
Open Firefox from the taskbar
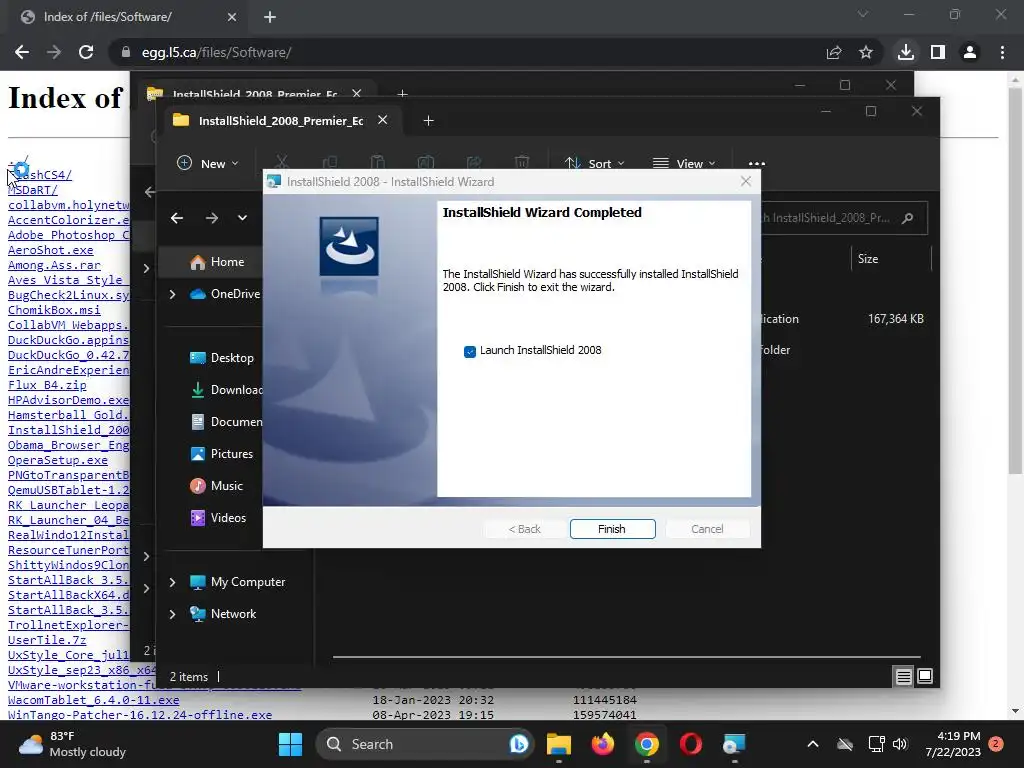603,744
